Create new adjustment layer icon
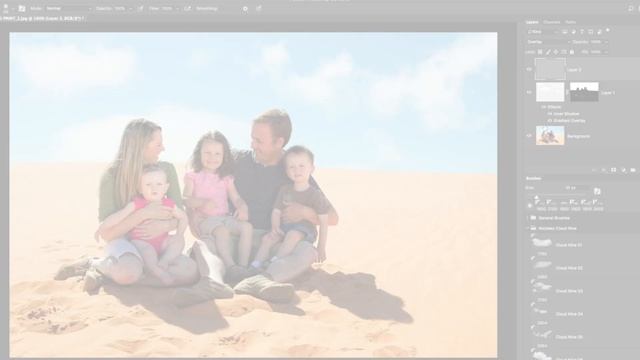Image resolution: width=640 pixels, height=360 pixels. tap(624, 170)
